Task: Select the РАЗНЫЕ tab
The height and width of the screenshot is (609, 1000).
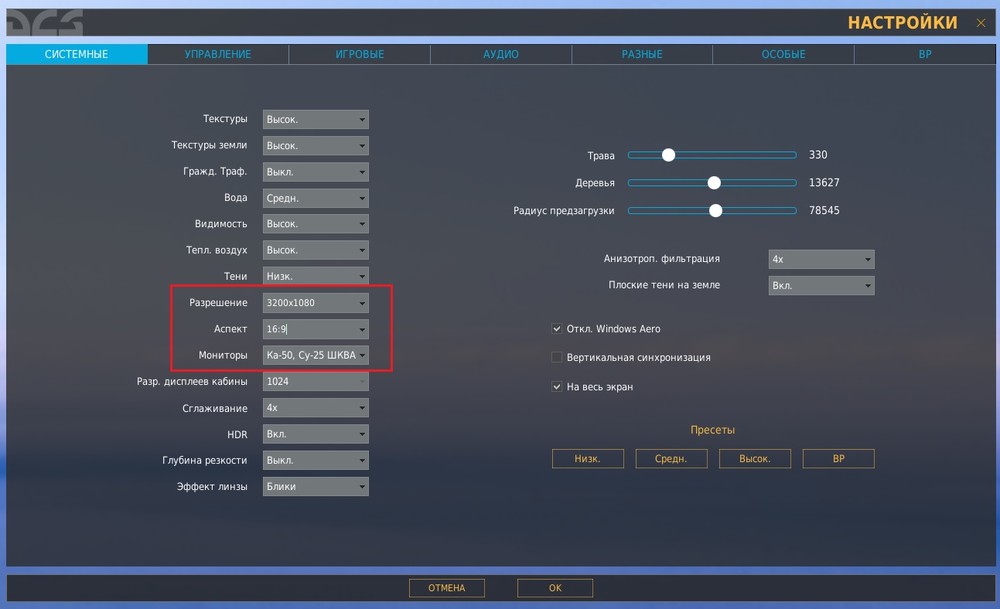Action: pyautogui.click(x=642, y=54)
